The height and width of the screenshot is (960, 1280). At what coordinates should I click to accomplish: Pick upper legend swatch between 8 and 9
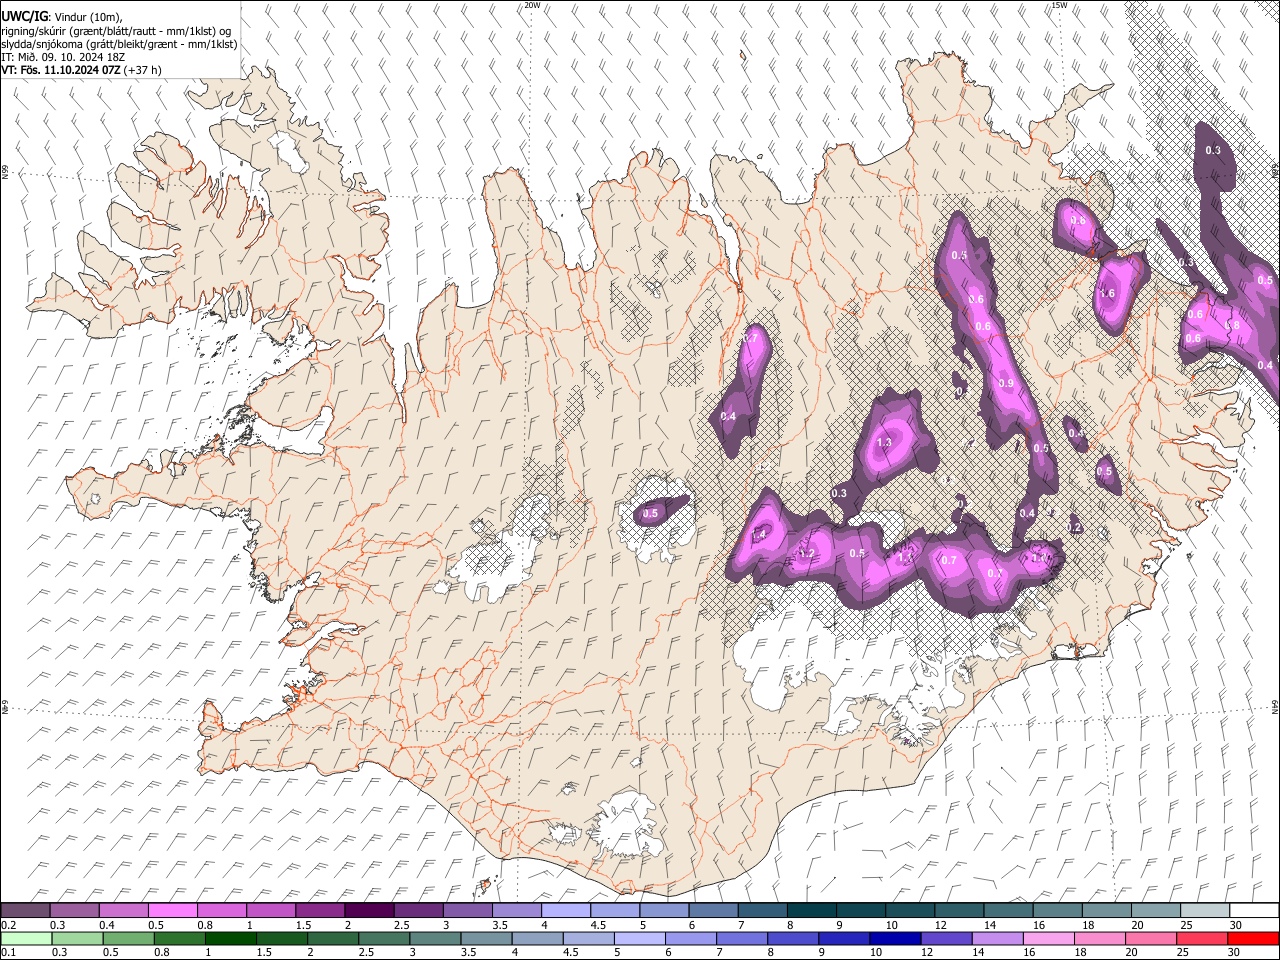point(812,911)
